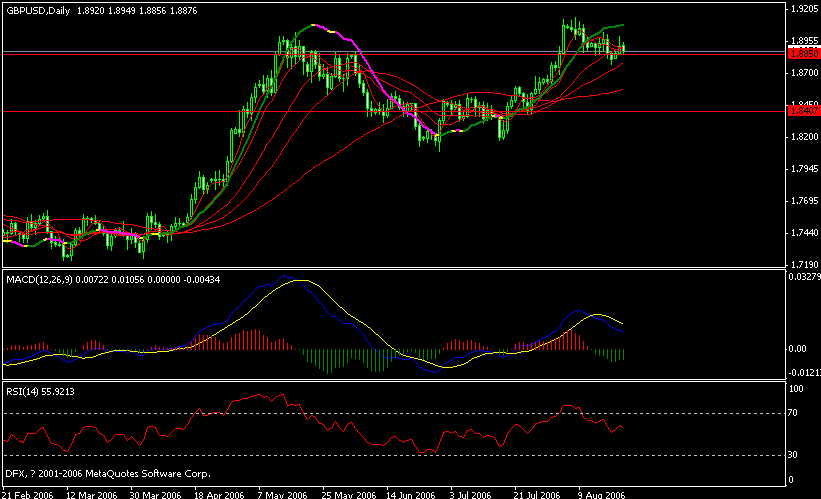This screenshot has width=821, height=499.
Task: Click the 1.7945 price scale label
Action: (x=804, y=169)
